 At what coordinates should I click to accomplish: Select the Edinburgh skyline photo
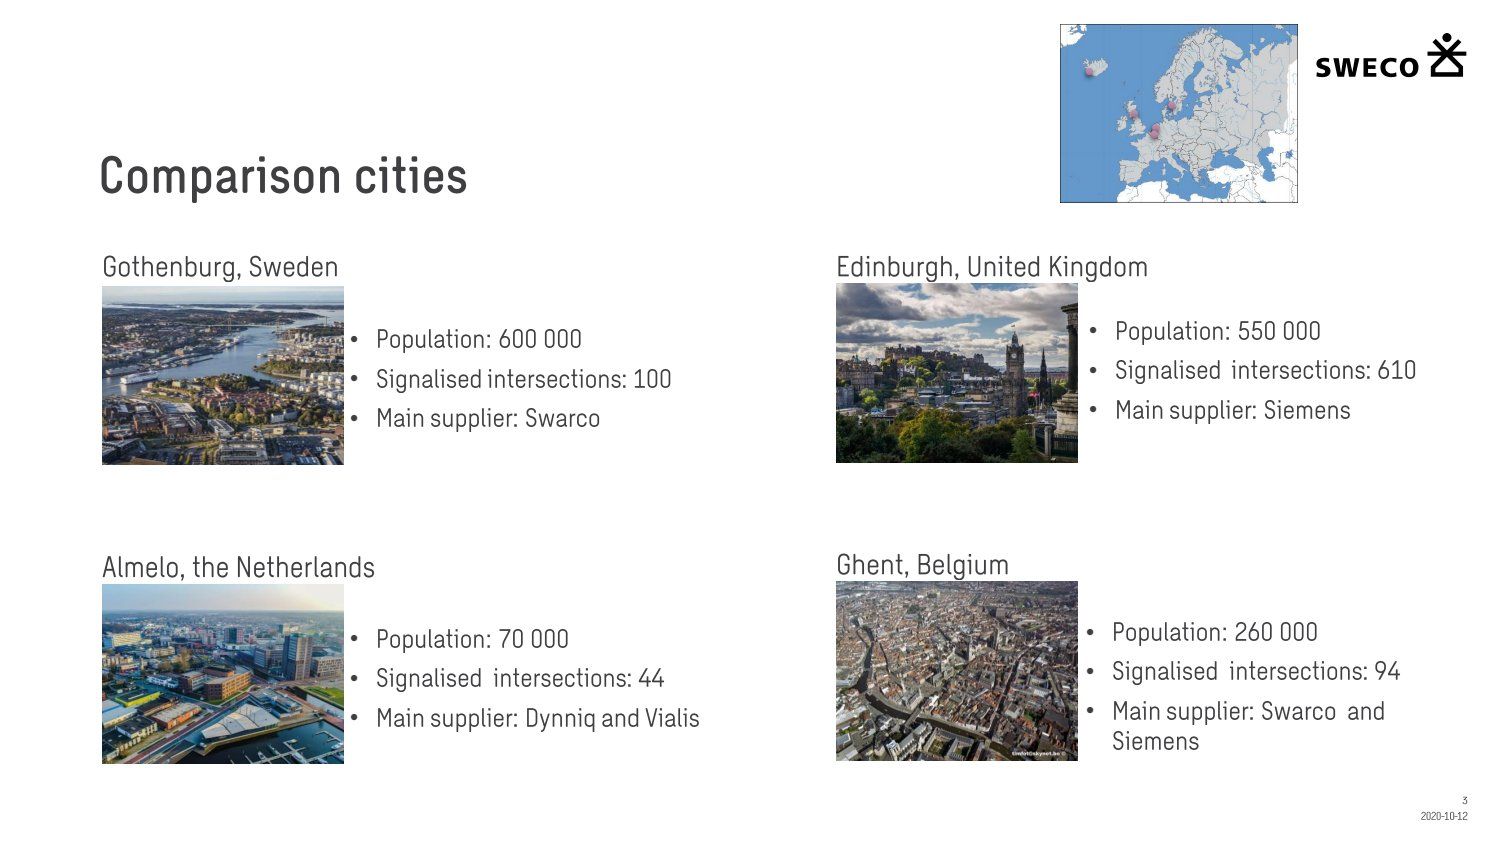tap(956, 373)
